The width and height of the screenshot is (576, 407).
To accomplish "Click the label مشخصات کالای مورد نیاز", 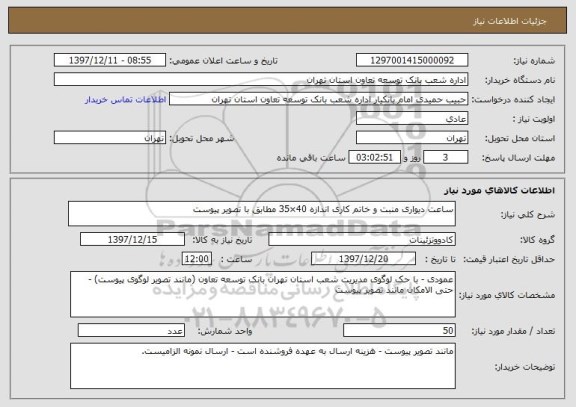I will (507, 295).
